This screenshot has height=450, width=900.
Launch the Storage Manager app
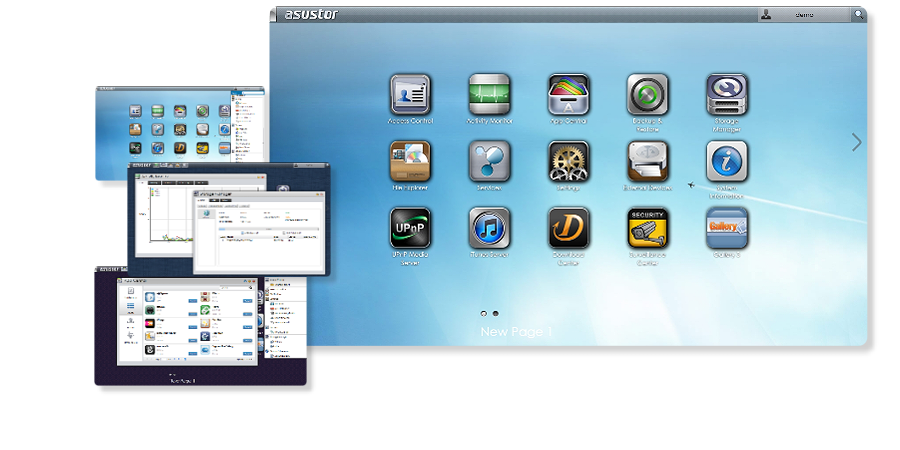[x=727, y=95]
